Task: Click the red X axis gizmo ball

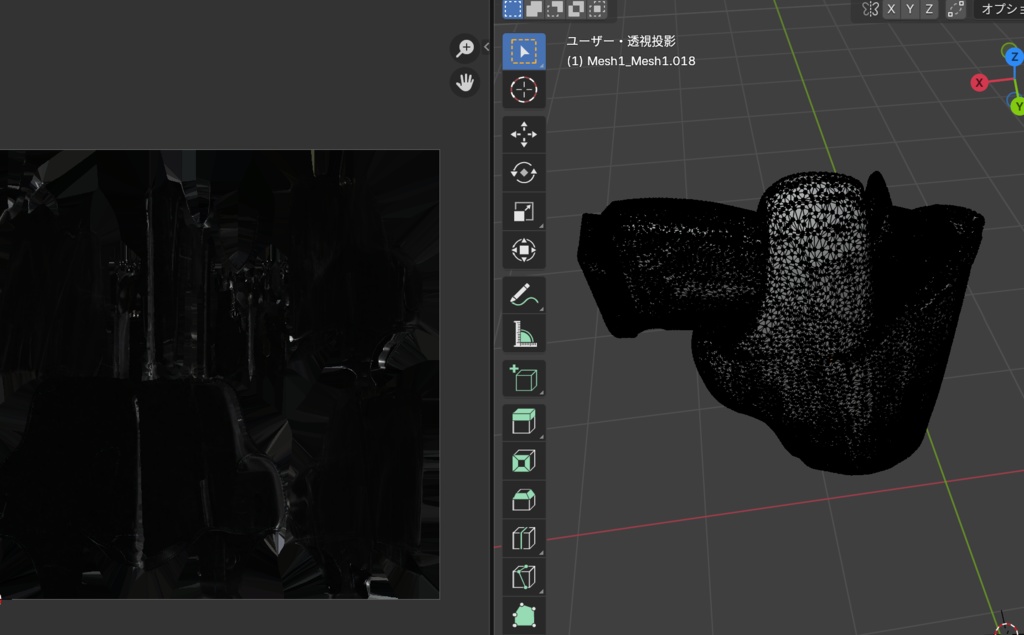Action: [x=979, y=82]
